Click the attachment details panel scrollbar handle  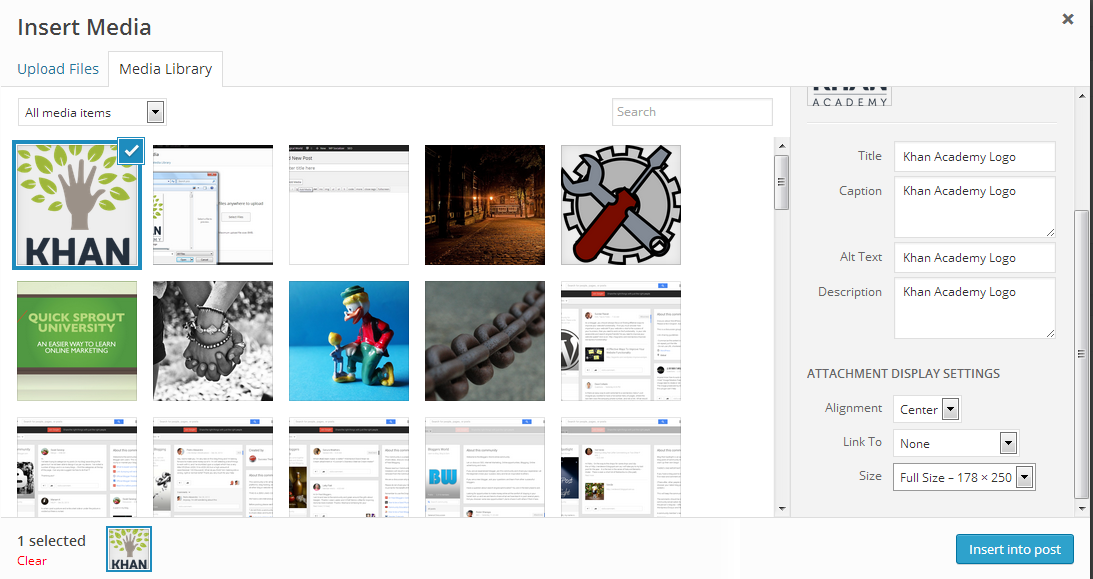[x=1081, y=355]
